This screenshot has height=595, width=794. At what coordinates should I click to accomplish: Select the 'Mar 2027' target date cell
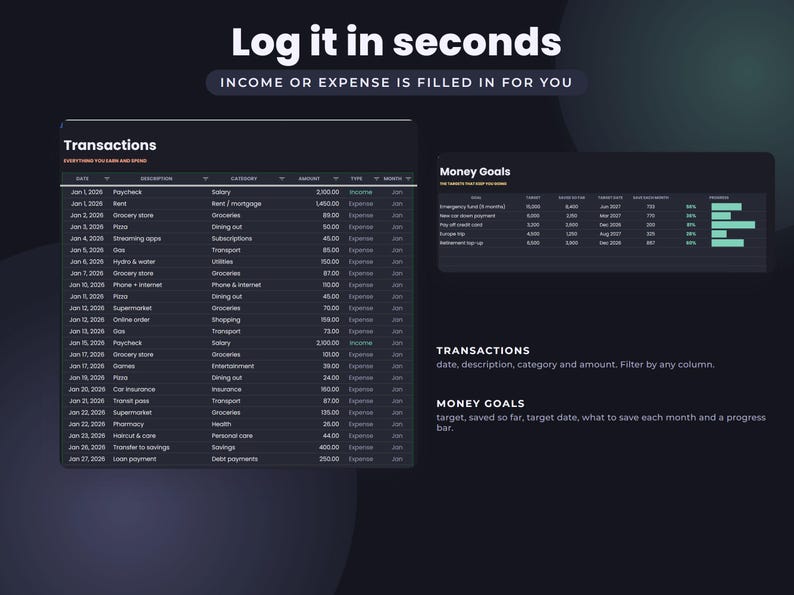(610, 216)
